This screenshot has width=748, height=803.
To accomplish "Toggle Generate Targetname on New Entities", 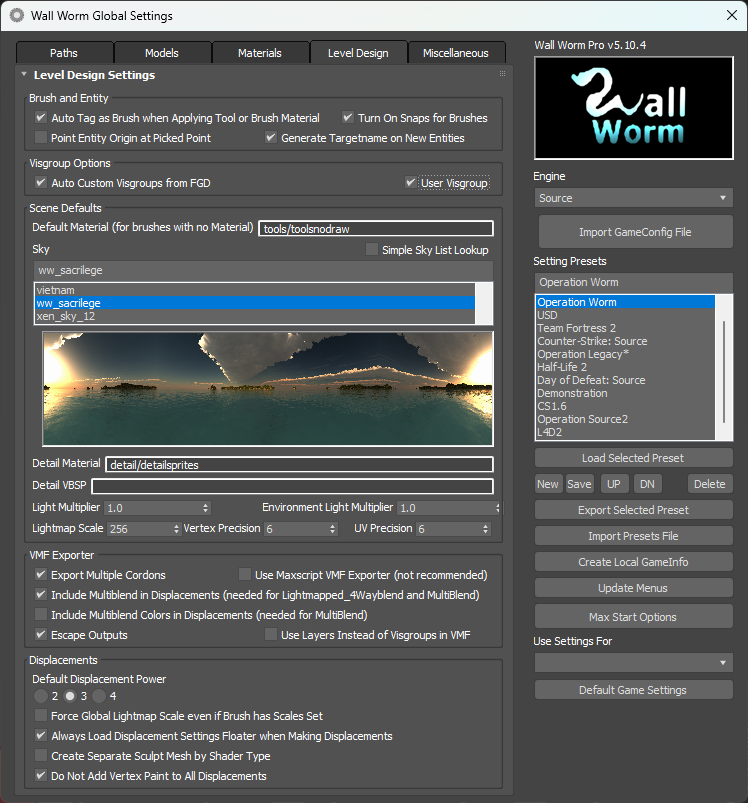I will click(271, 138).
